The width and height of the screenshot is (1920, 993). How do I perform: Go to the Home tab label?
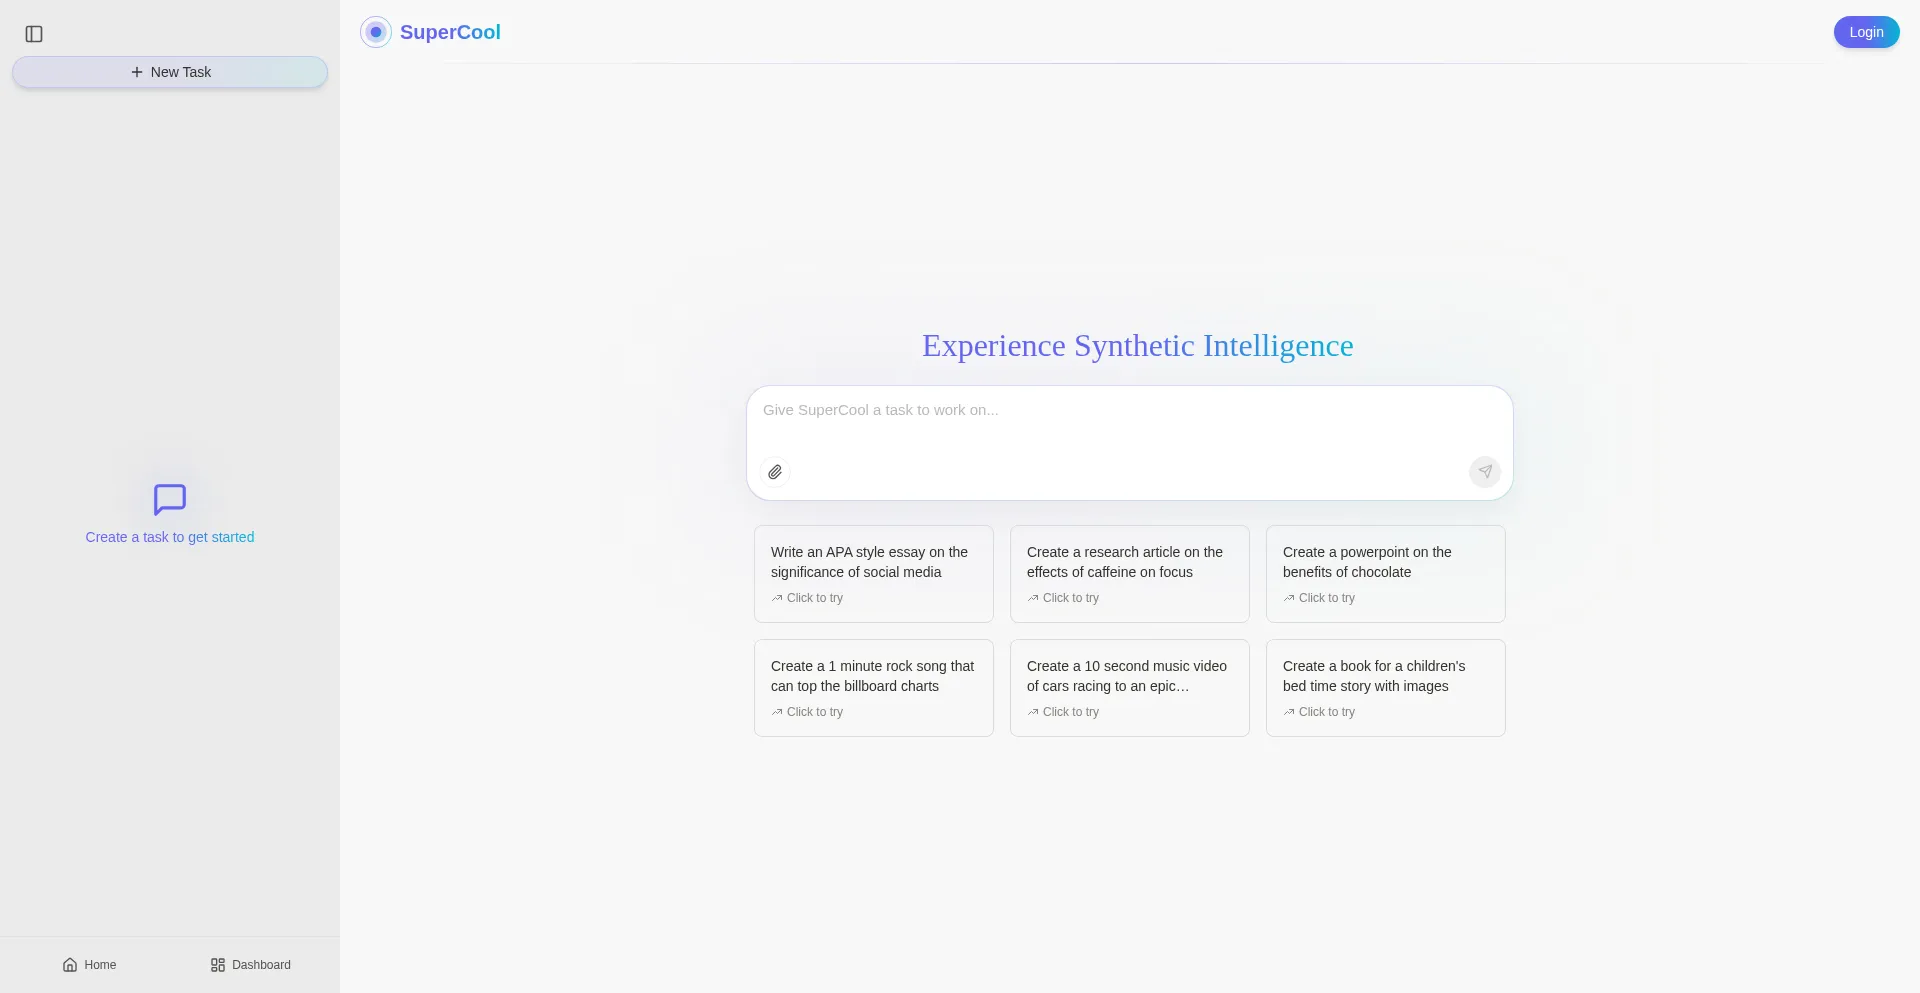click(x=100, y=965)
